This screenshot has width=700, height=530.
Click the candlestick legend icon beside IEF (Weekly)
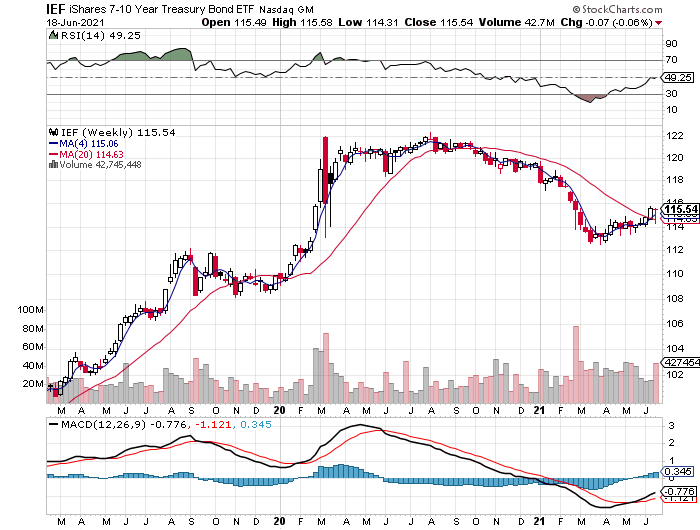[54, 132]
